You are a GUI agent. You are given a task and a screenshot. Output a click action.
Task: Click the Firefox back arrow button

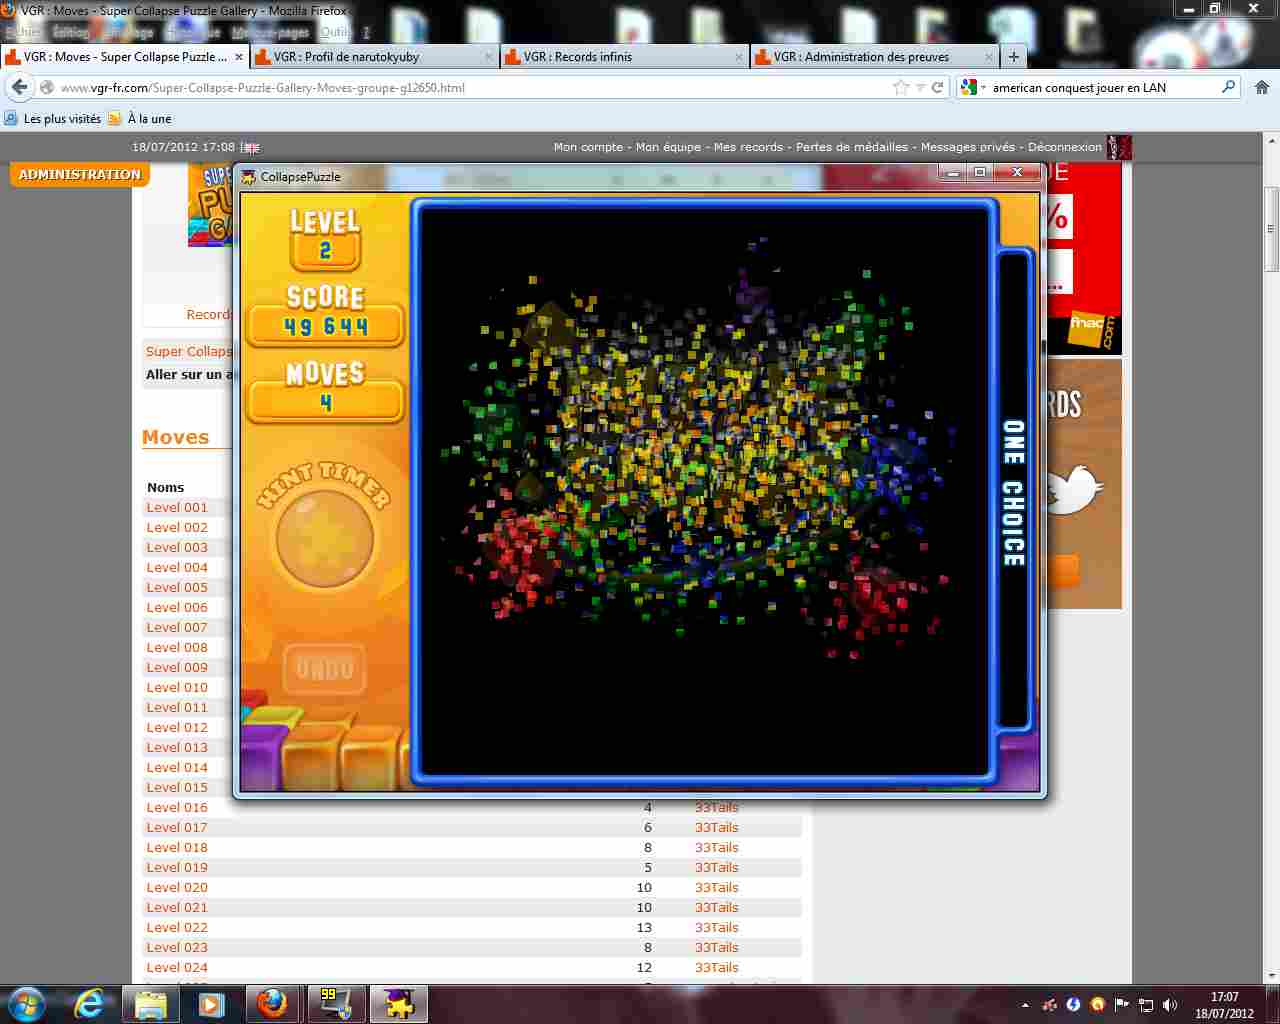tap(19, 87)
